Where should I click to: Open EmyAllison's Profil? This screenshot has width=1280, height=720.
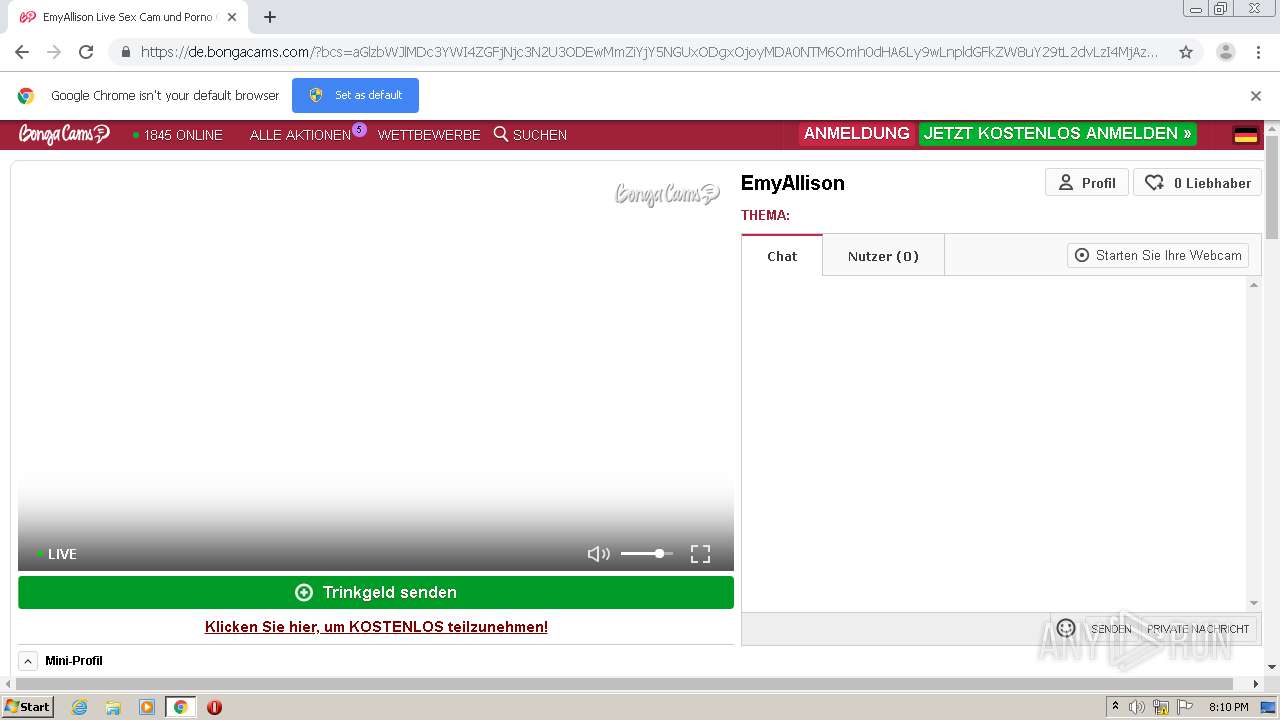click(x=1087, y=182)
